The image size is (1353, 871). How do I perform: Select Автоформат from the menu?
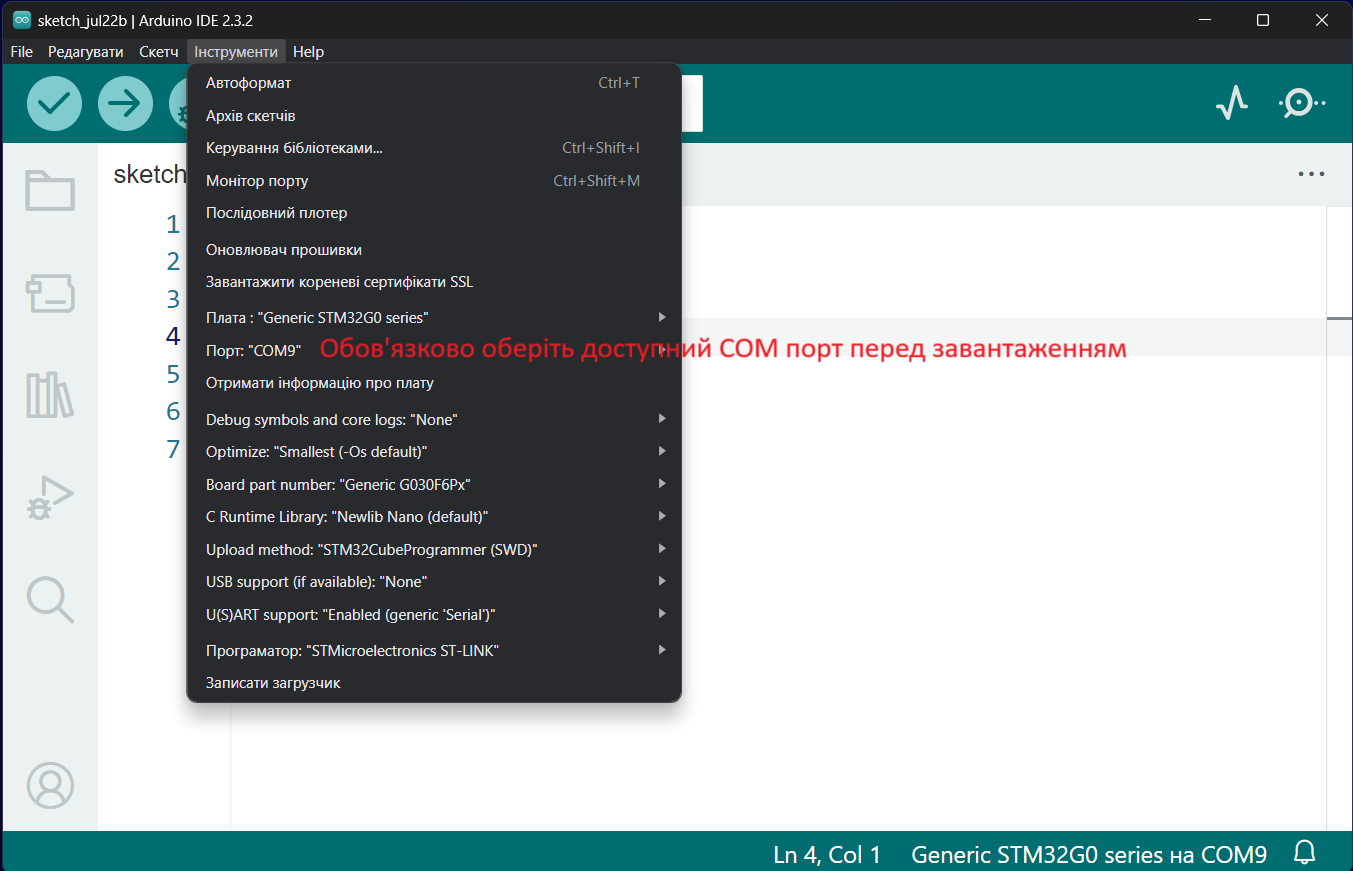[249, 83]
